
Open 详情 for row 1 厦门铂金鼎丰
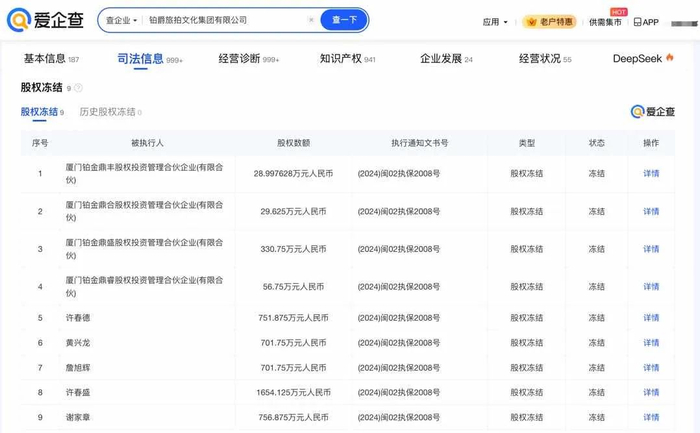(651, 174)
